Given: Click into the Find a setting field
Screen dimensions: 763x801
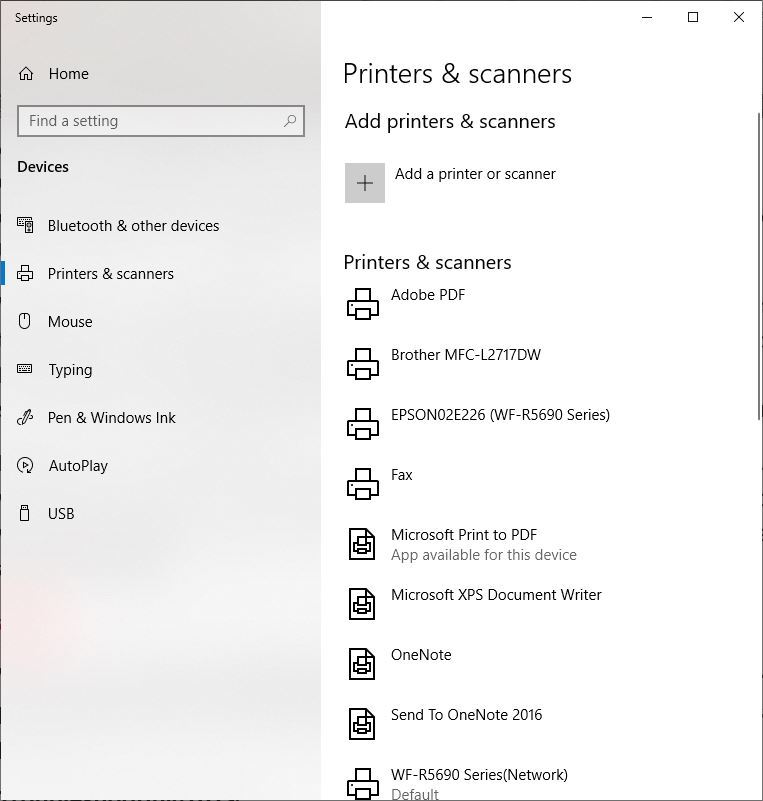Looking at the screenshot, I should [x=161, y=121].
